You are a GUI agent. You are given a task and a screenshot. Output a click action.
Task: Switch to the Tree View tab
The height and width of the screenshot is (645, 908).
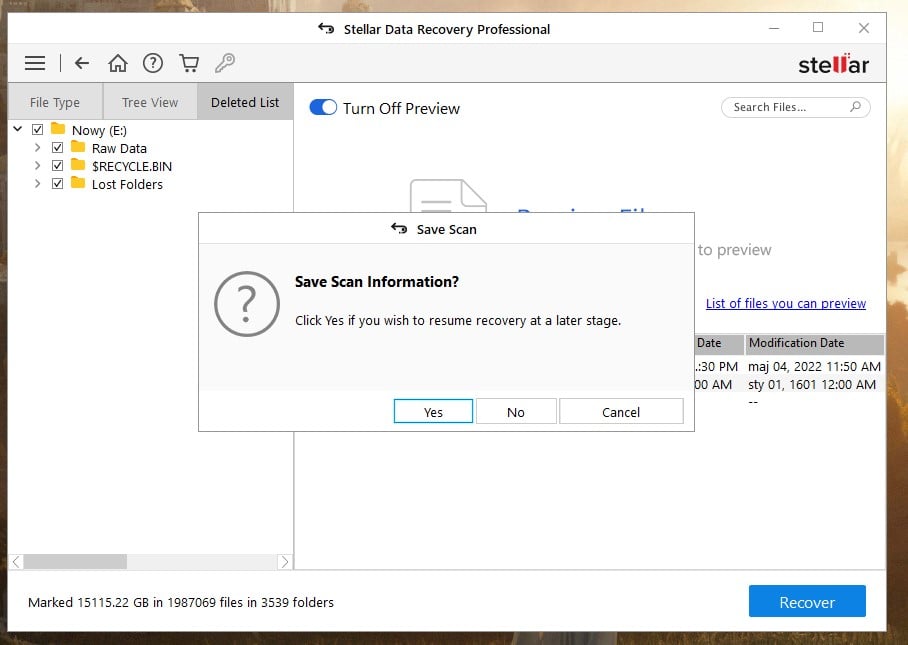[150, 102]
